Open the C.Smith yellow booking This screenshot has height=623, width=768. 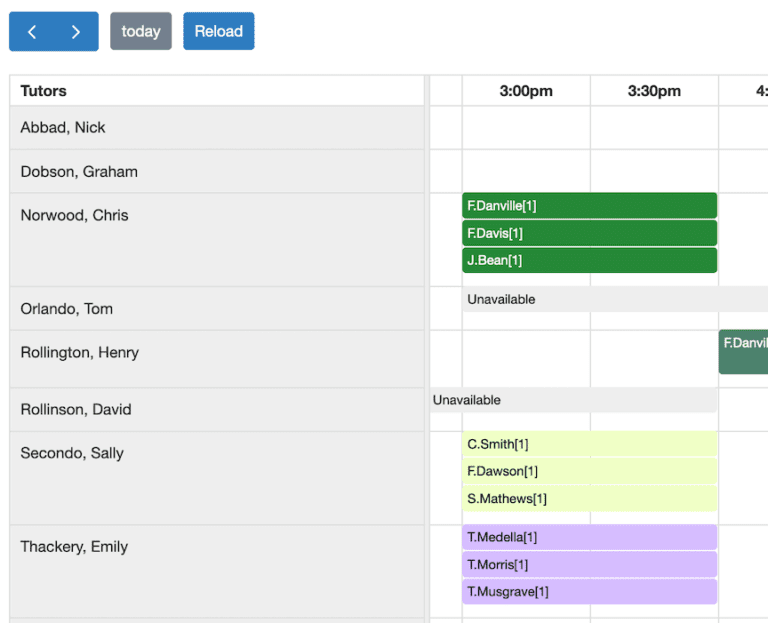pos(589,444)
